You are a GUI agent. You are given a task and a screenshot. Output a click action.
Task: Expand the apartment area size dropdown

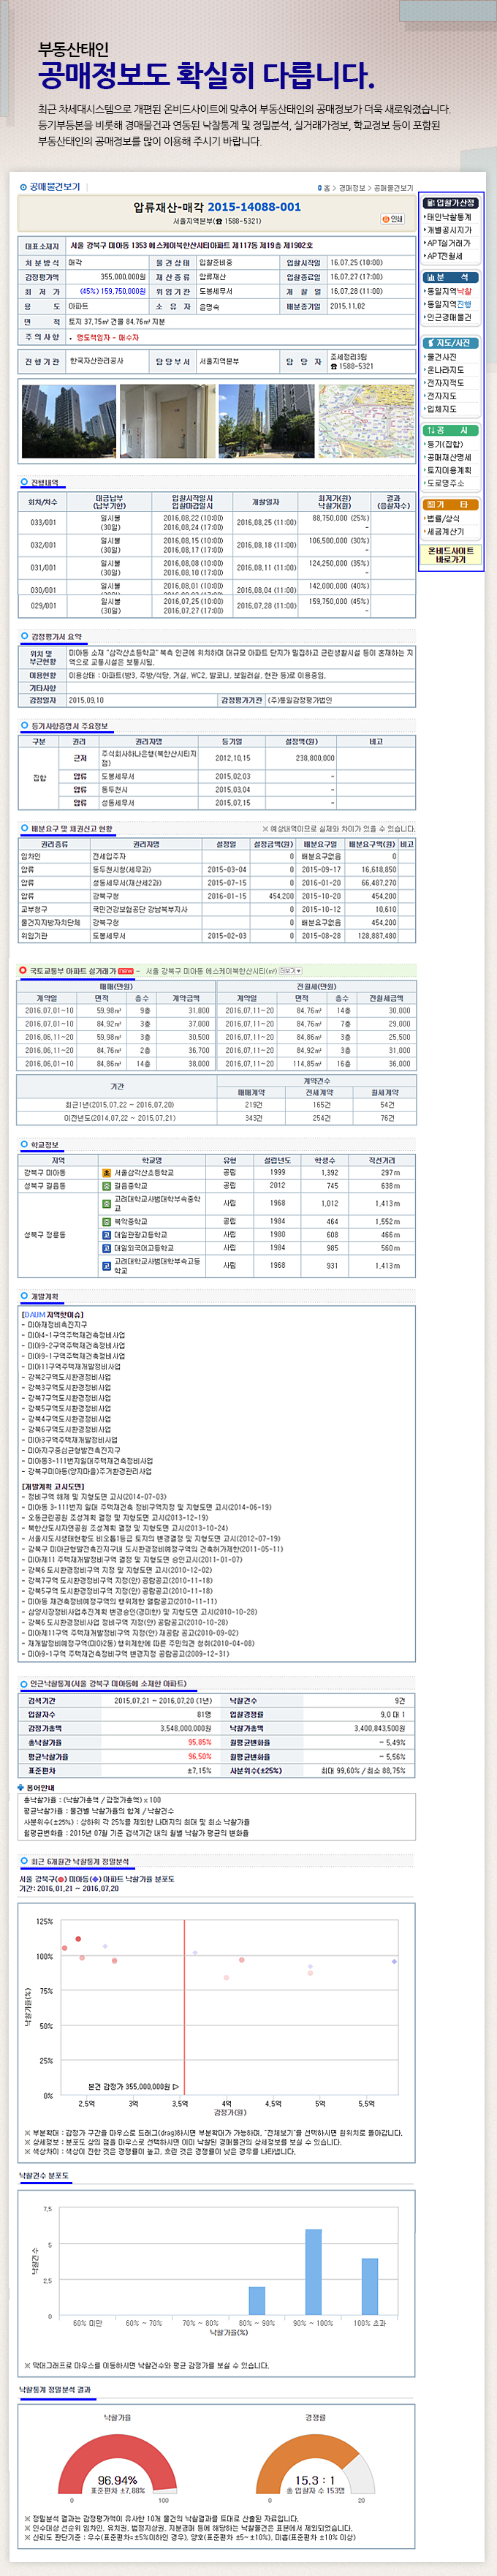(290, 971)
